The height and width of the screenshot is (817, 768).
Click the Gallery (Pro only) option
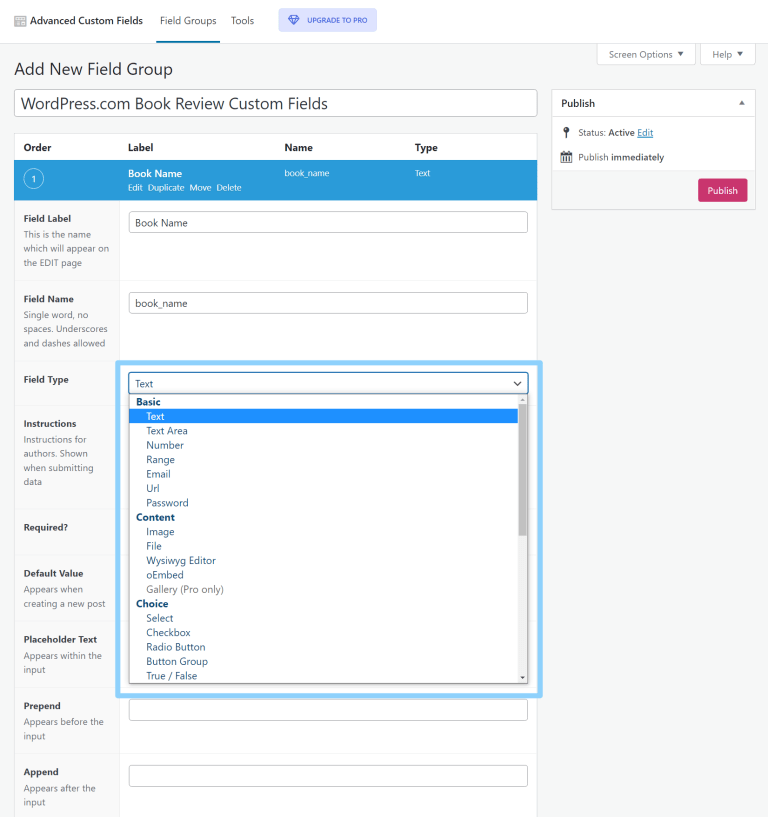(324, 589)
